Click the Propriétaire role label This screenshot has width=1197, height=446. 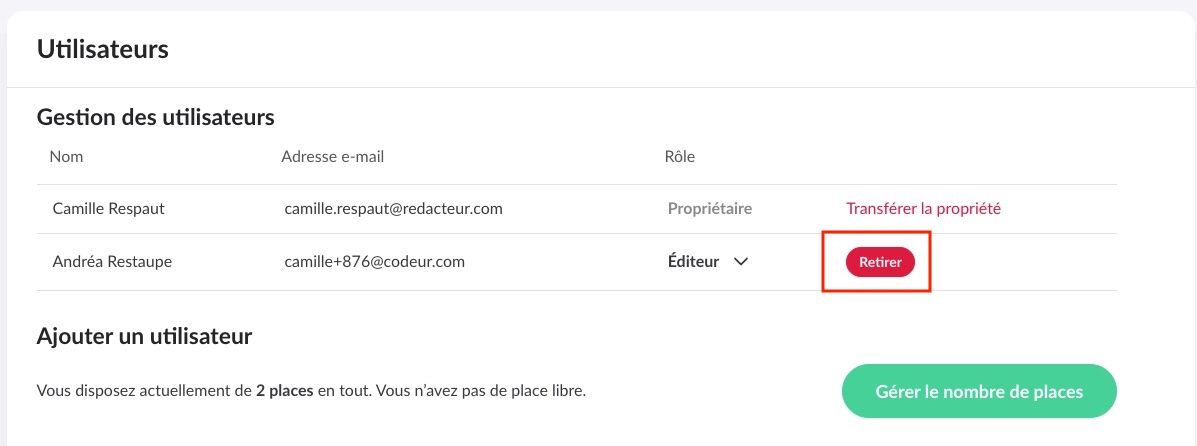tap(710, 208)
